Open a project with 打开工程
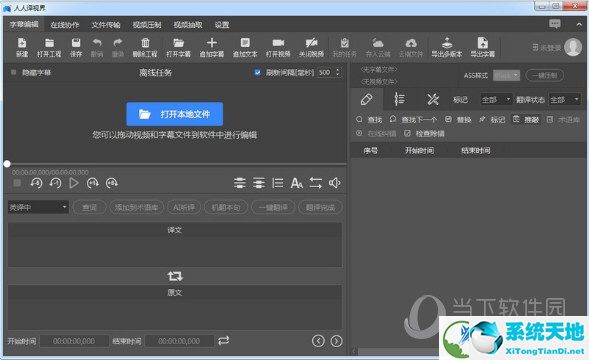The height and width of the screenshot is (360, 589). tap(49, 47)
